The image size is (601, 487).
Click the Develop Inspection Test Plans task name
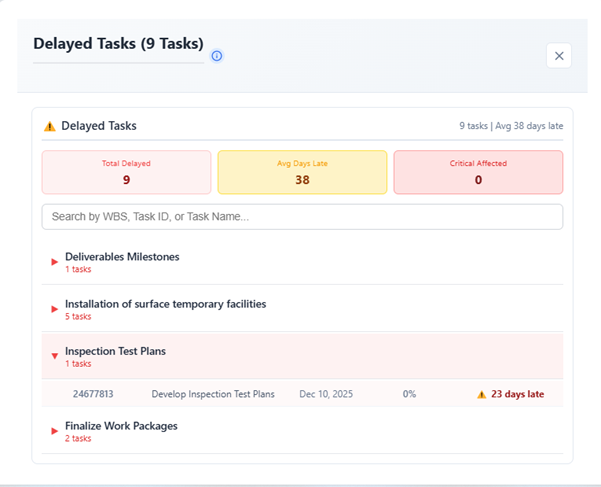coord(213,394)
